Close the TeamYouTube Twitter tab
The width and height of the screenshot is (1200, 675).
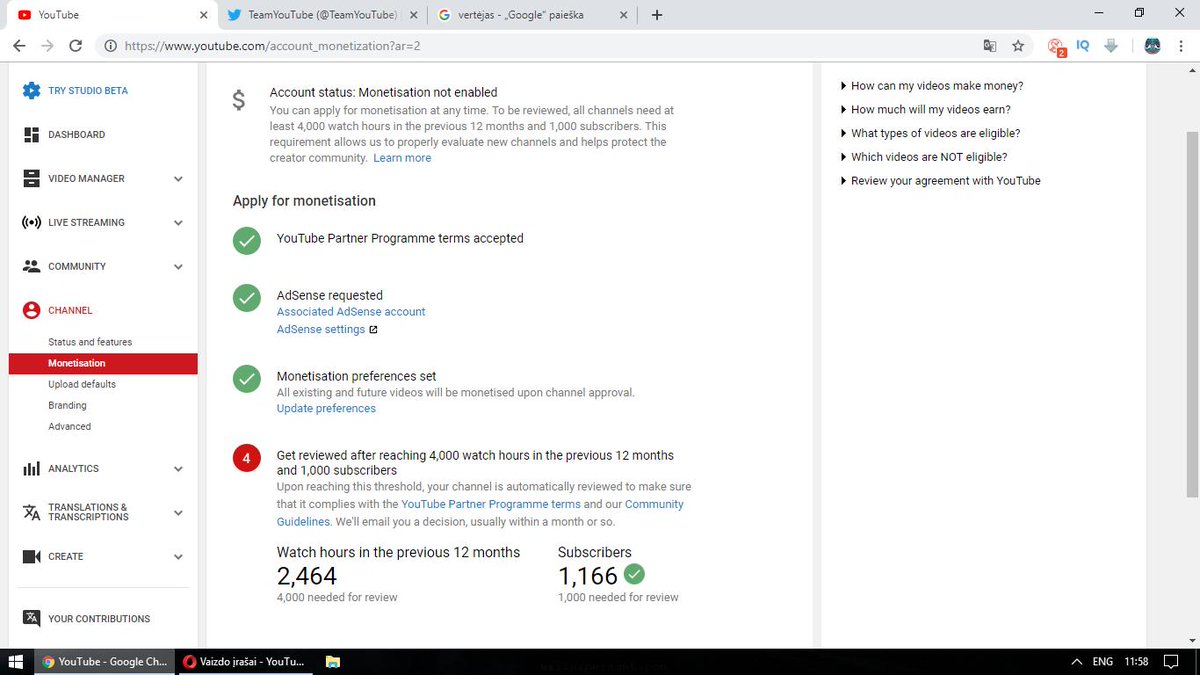point(414,15)
